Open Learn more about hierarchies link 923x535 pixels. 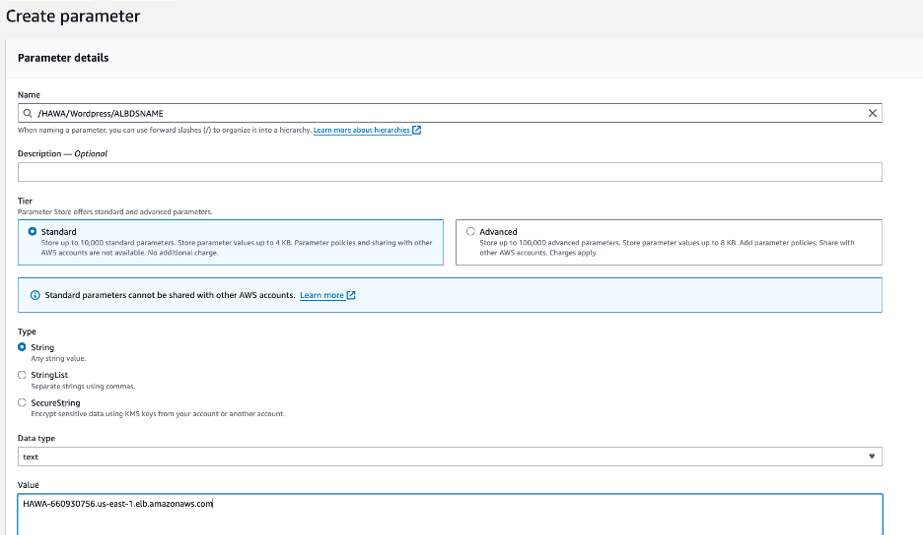[362, 131]
